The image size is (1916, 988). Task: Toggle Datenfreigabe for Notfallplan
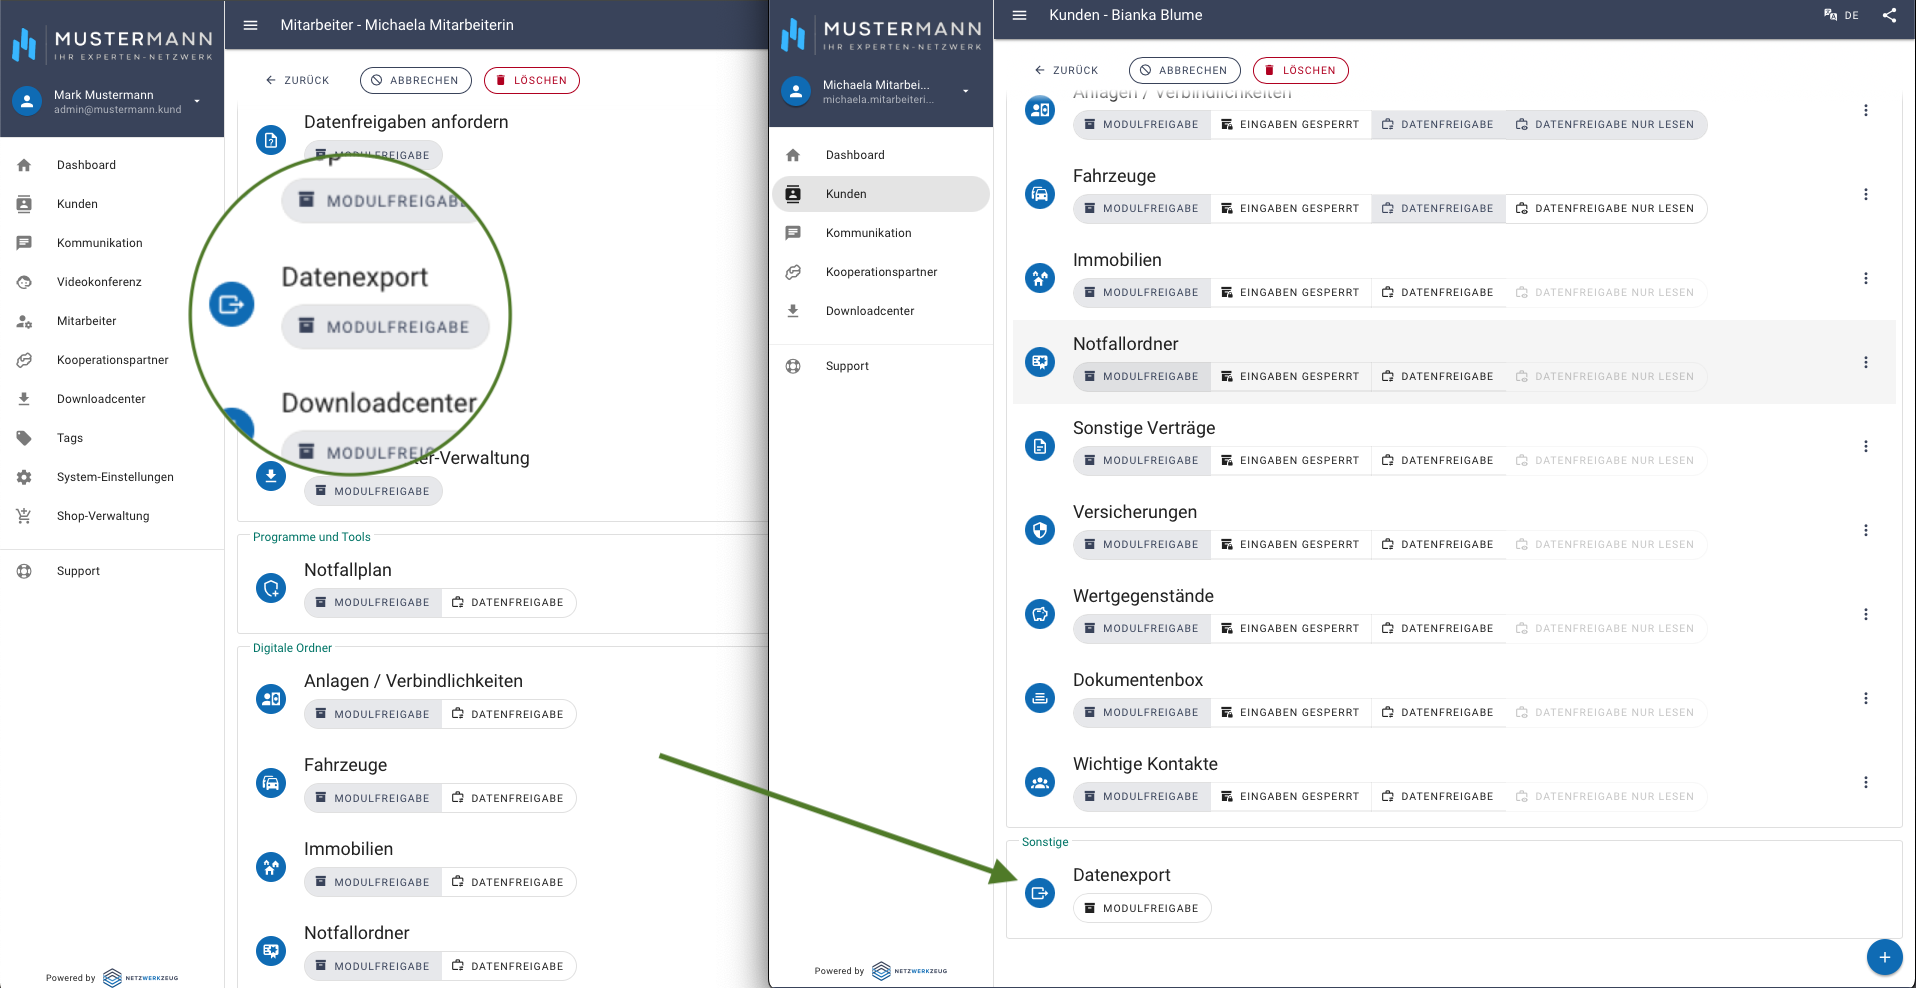coord(508,603)
